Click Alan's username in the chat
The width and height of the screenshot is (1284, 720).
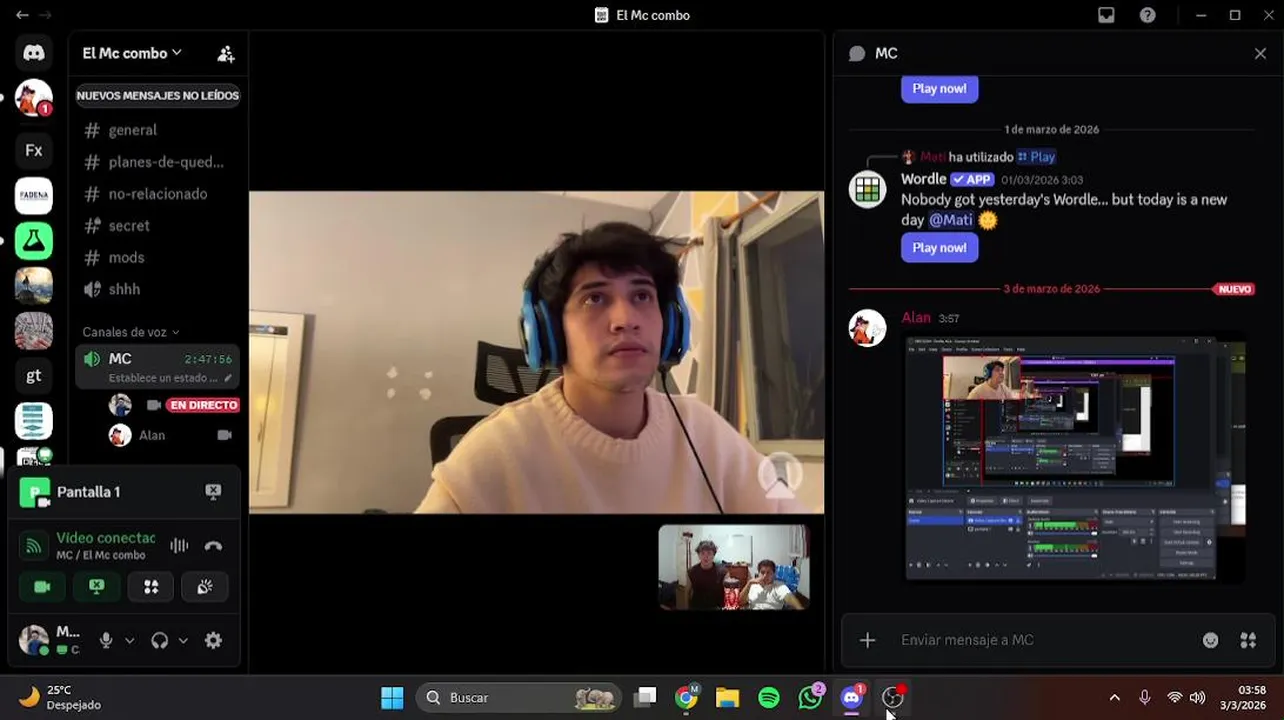tap(916, 317)
